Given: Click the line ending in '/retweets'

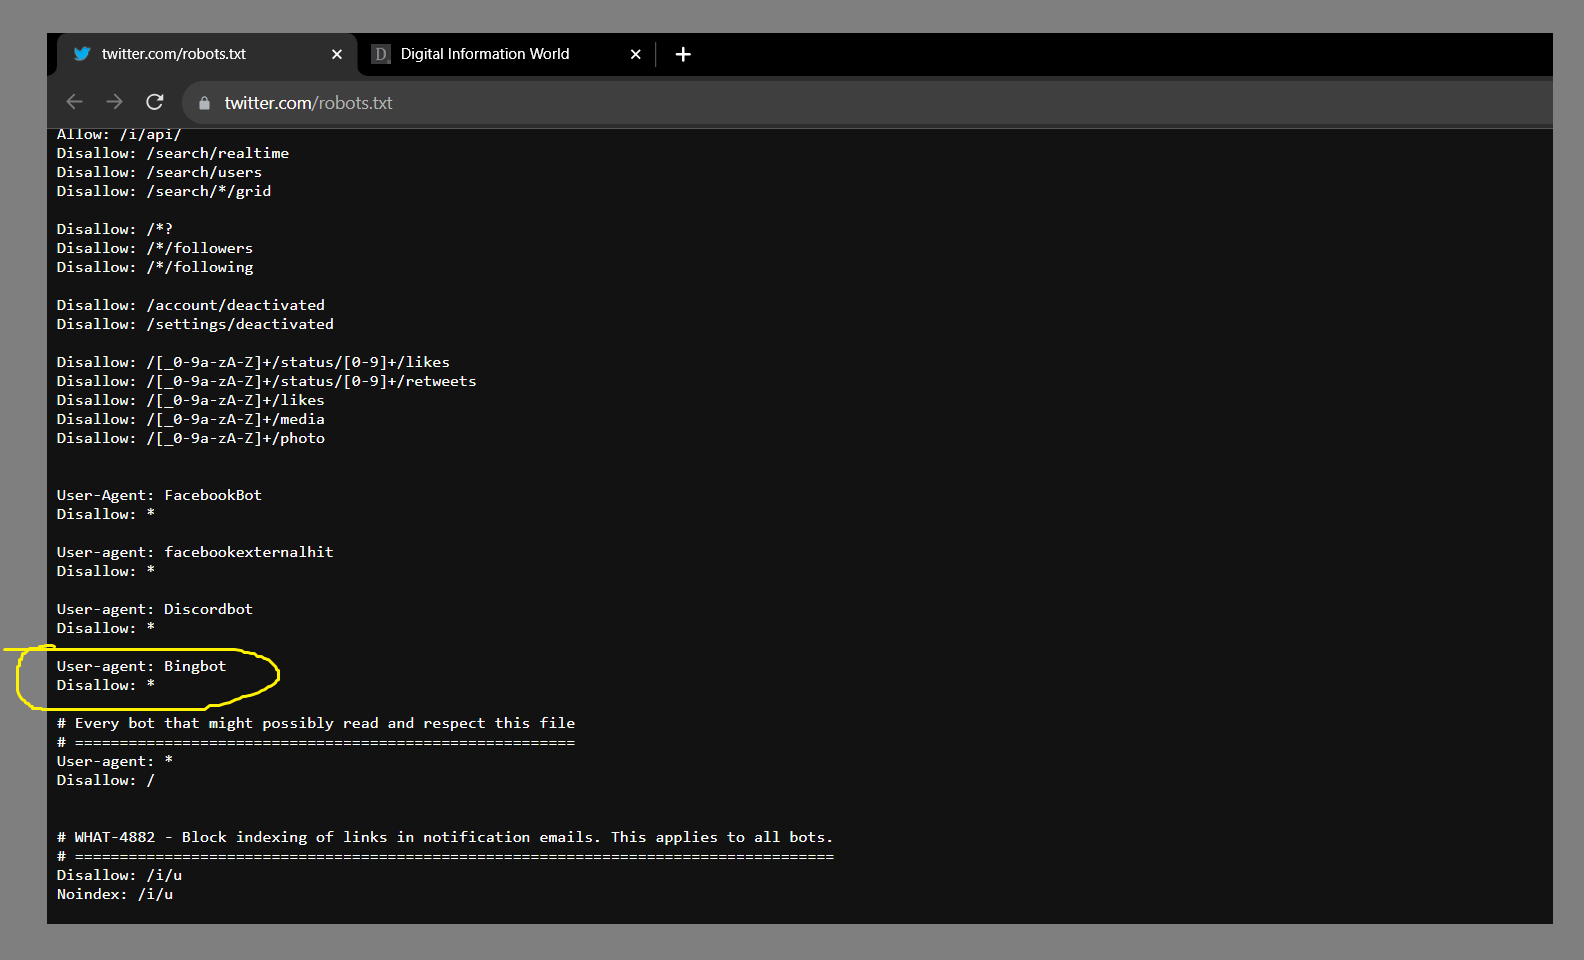Looking at the screenshot, I should (x=267, y=381).
